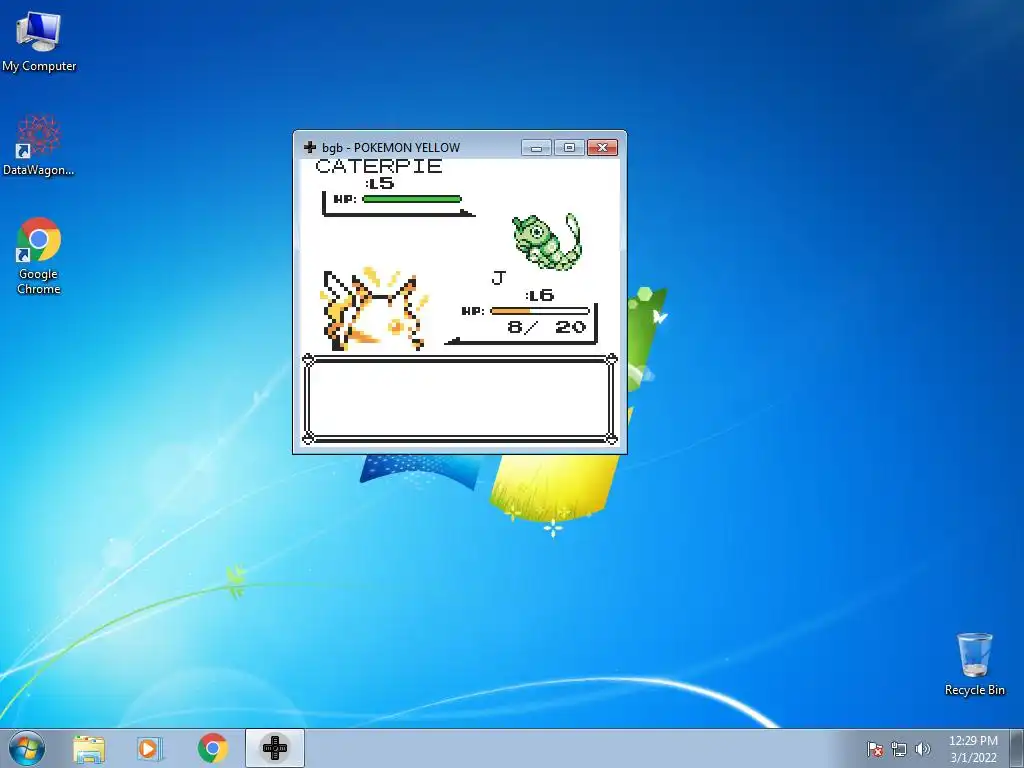1024x768 pixels.
Task: Click the clock showing 12:29 PM
Action: (x=973, y=748)
